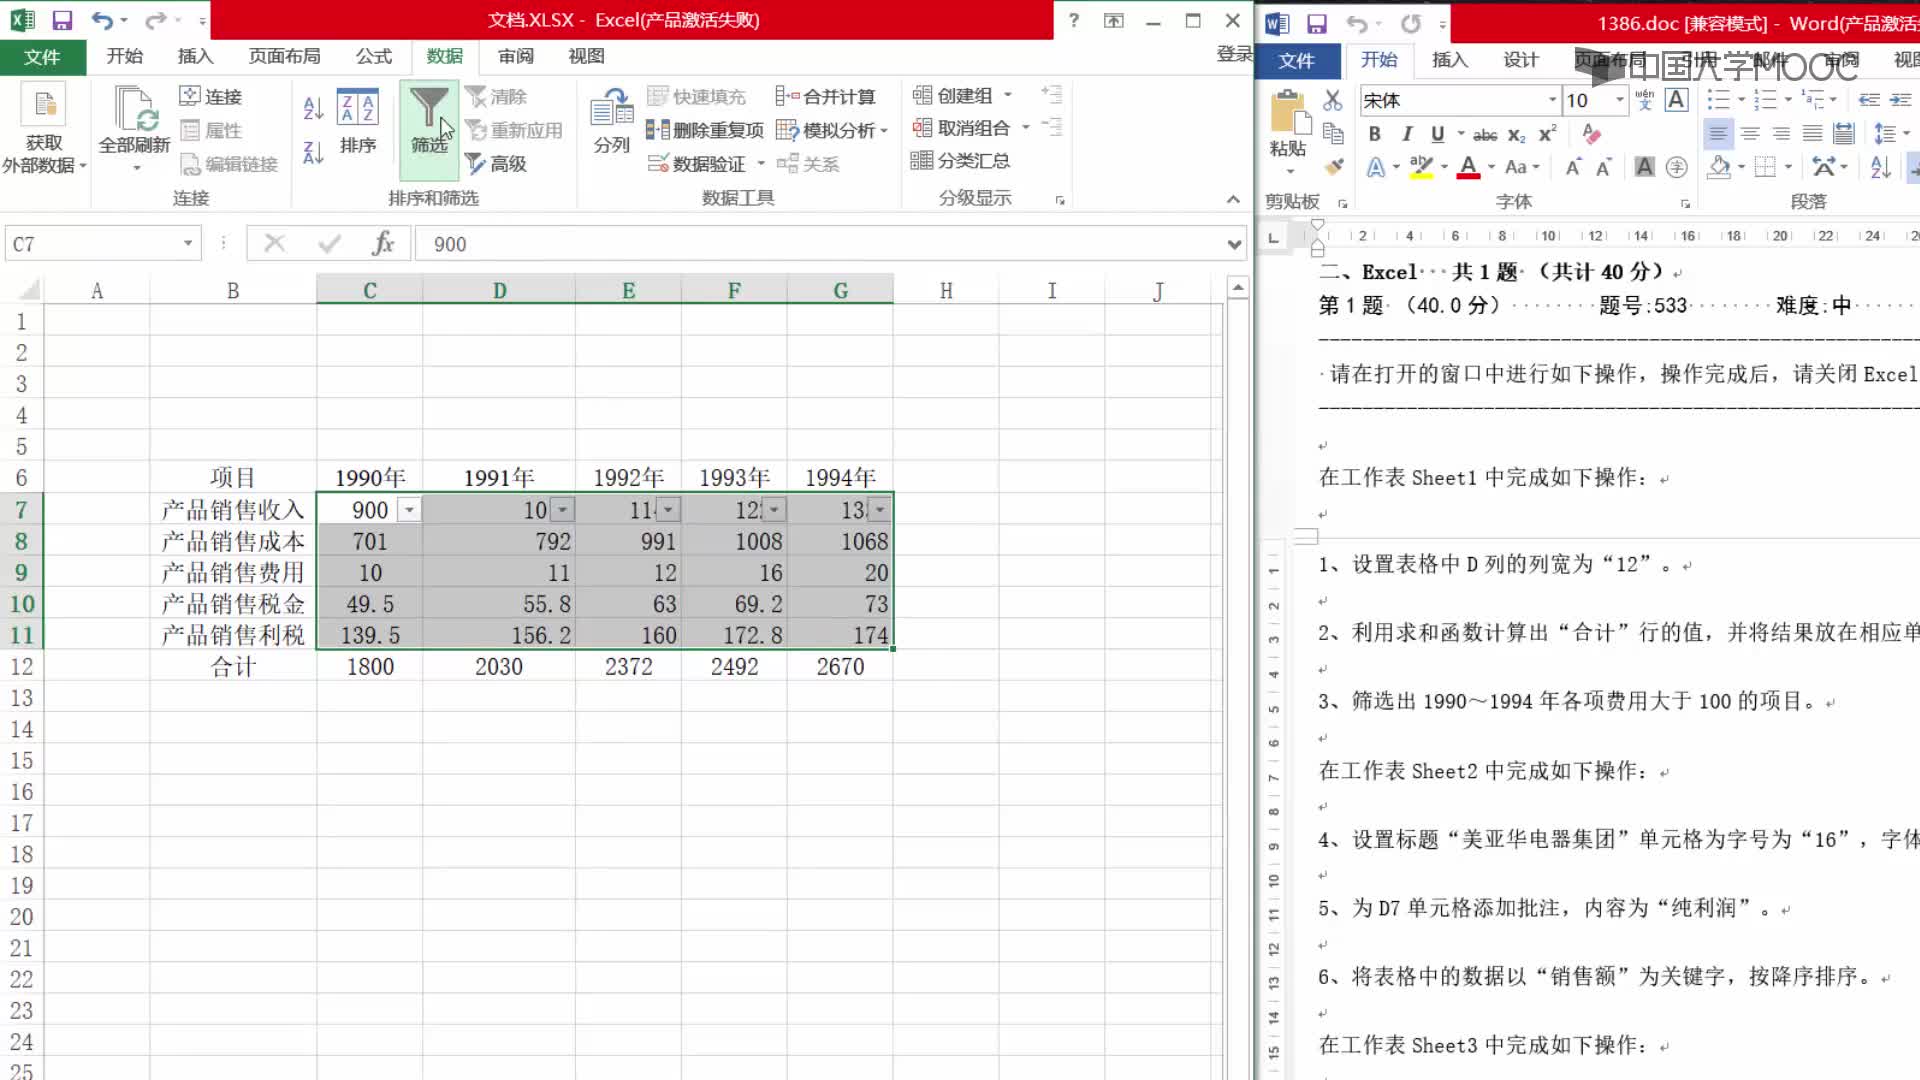Toggle Italic formatting in Word
This screenshot has height=1080, width=1920.
[x=1406, y=134]
